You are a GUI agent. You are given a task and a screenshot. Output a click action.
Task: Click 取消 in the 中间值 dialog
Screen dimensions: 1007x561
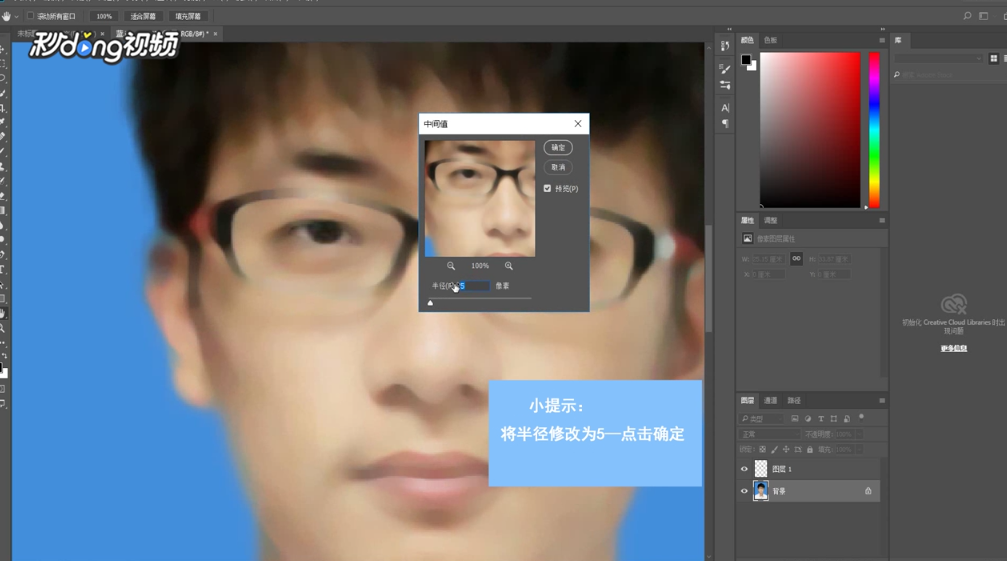tap(558, 168)
